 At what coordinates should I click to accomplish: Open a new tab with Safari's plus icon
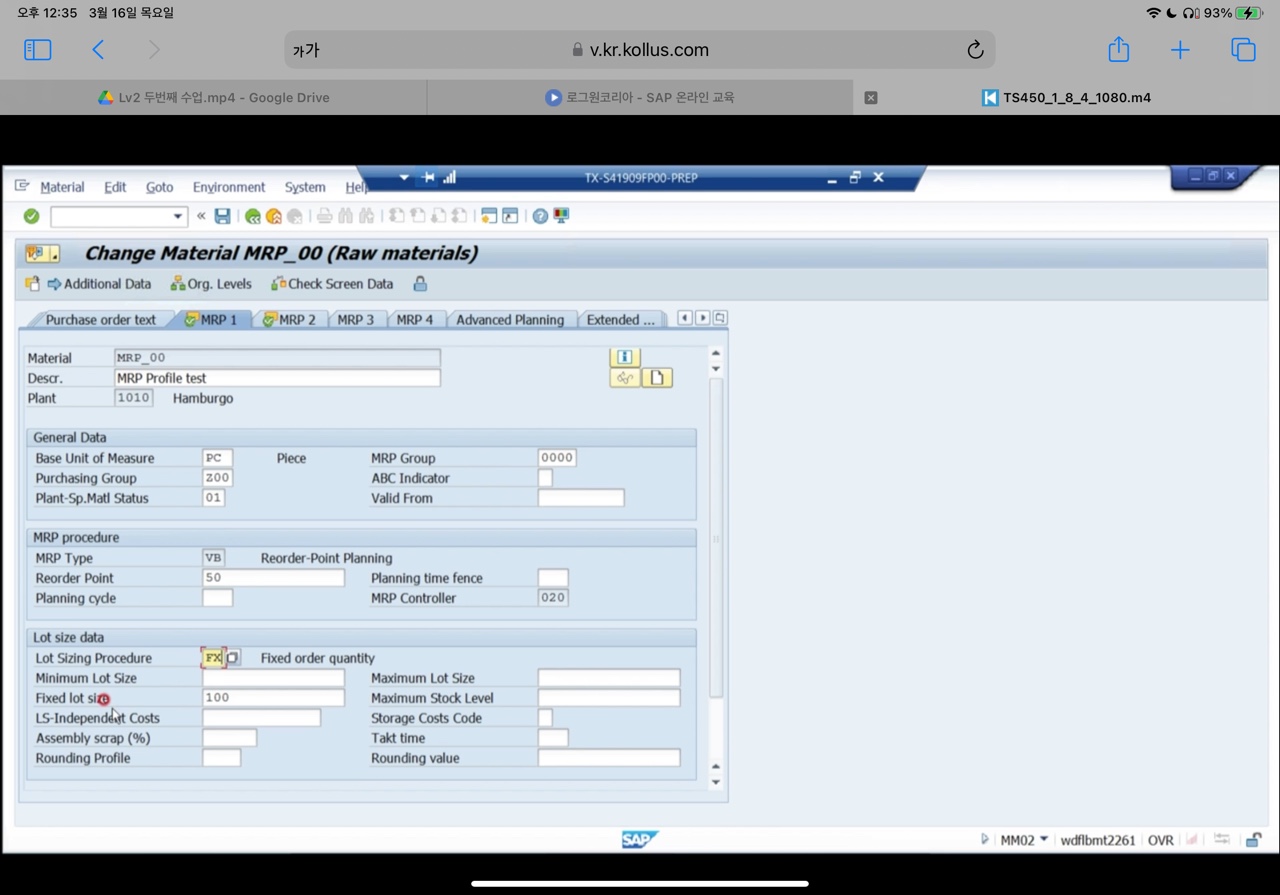[x=1180, y=50]
